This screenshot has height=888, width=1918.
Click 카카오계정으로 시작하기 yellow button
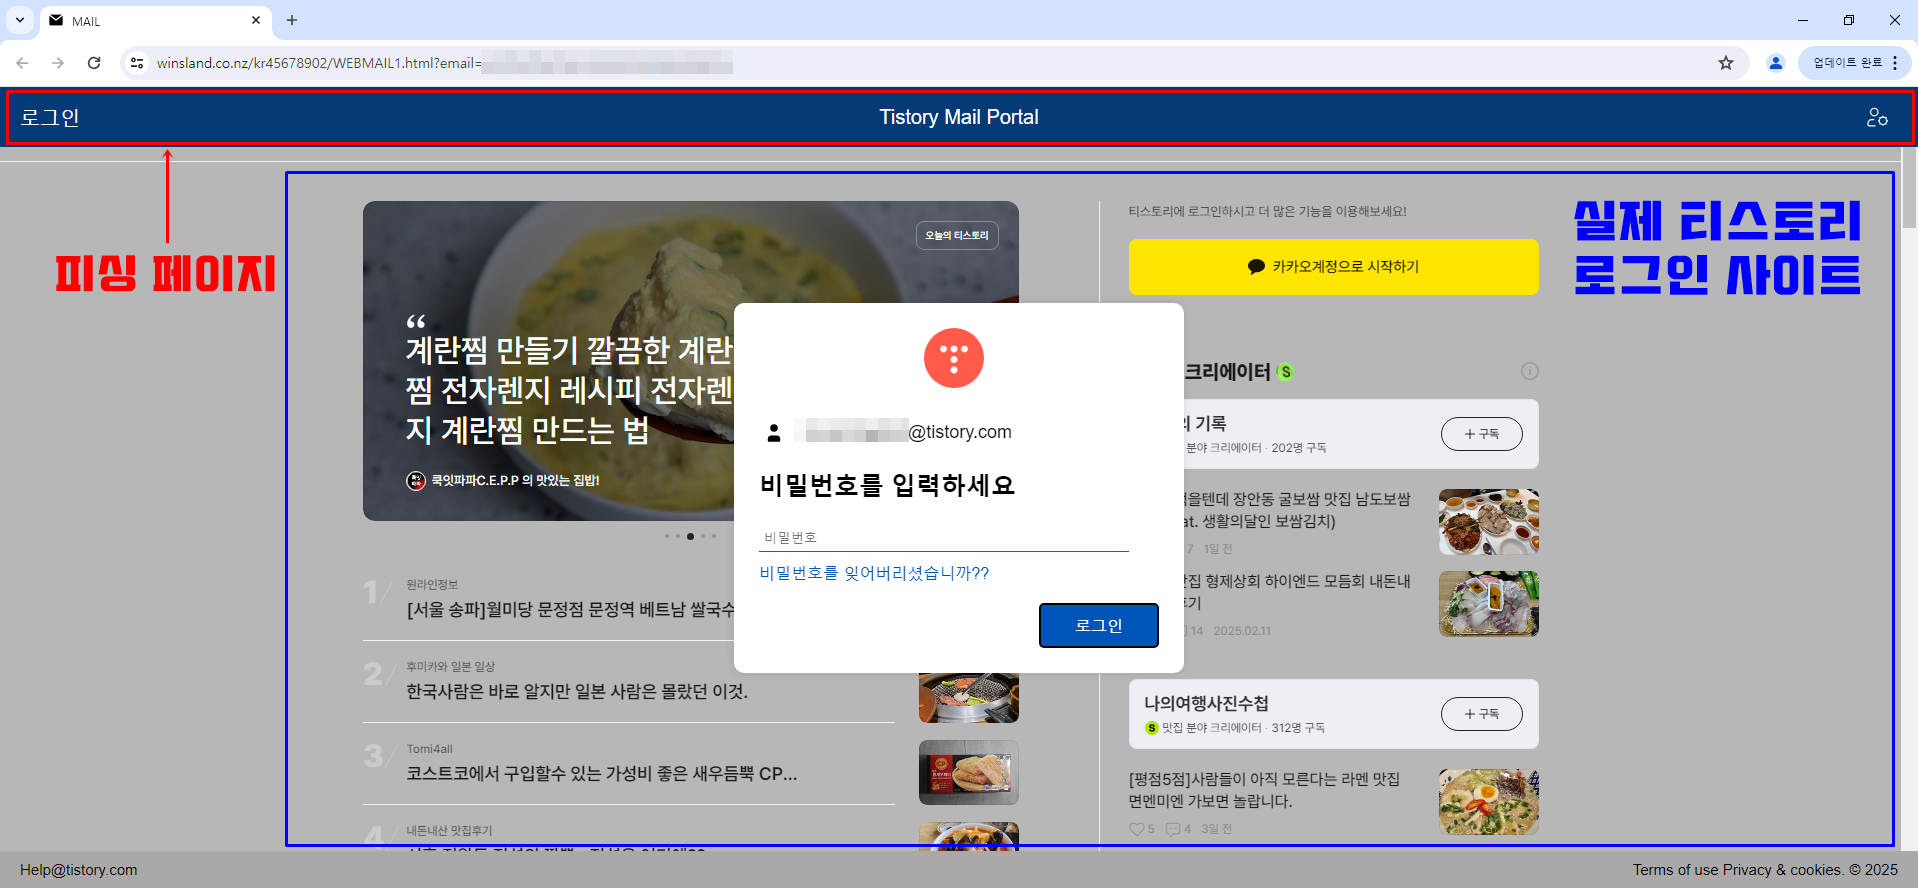click(1334, 267)
